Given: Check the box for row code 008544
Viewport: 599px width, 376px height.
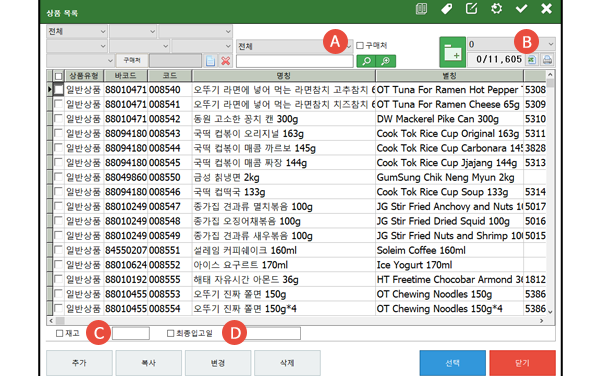Looking at the screenshot, I should (x=58, y=148).
